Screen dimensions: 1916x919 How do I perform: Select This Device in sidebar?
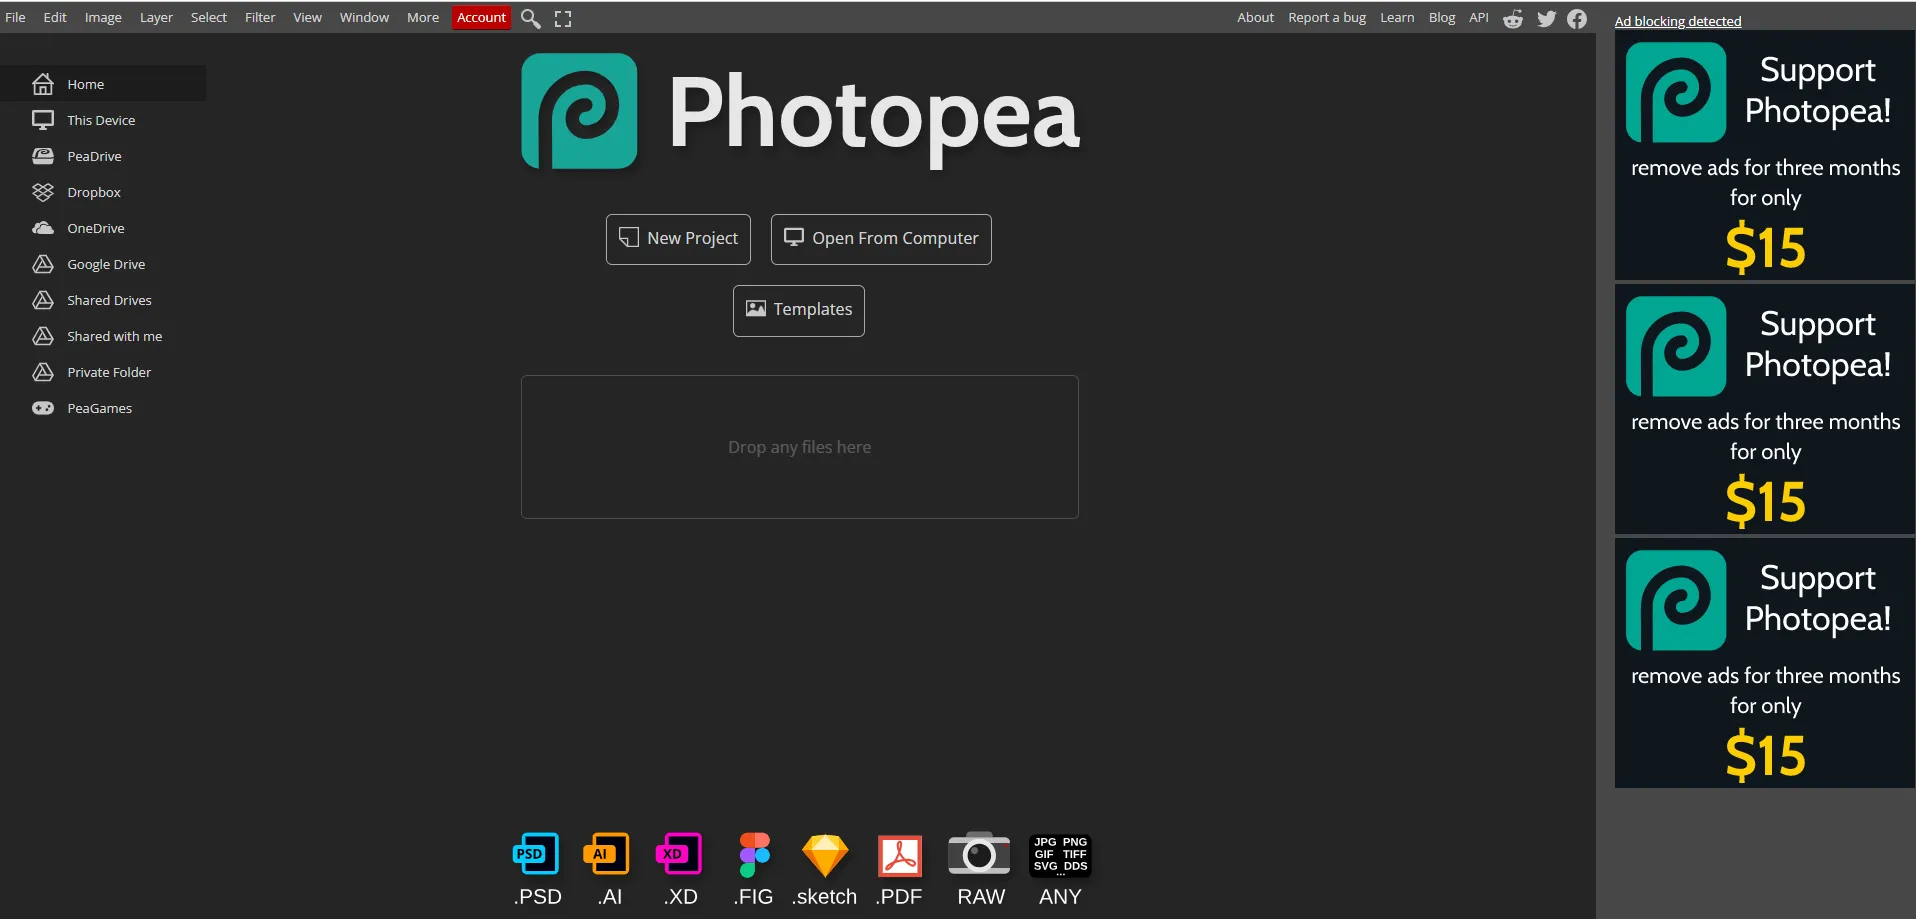pyautogui.click(x=103, y=120)
